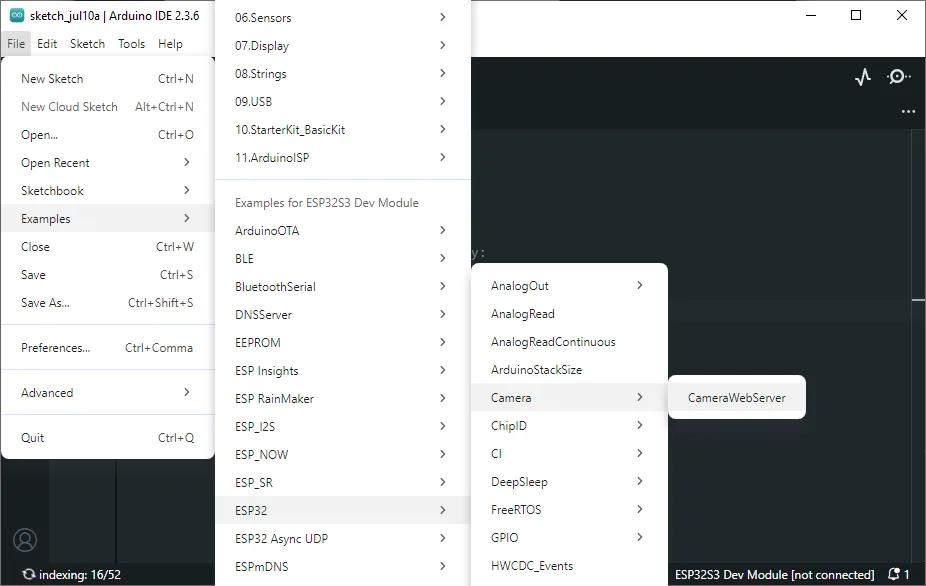Open Preferences... from File menu

pos(107,348)
